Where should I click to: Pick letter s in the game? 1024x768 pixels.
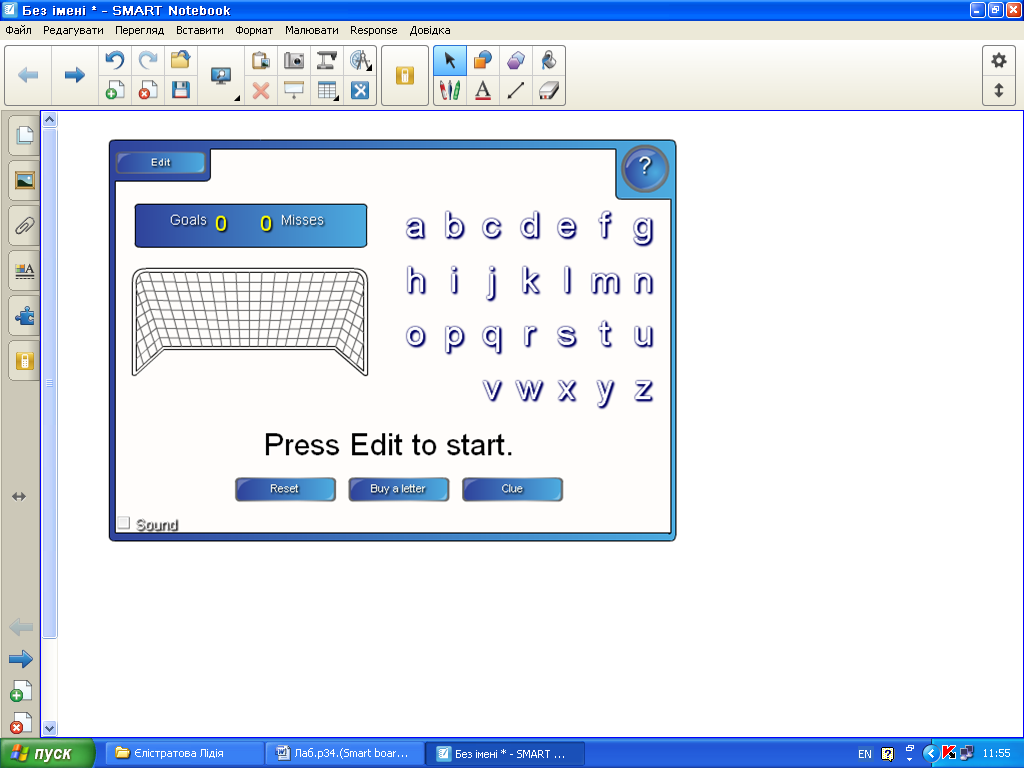pyautogui.click(x=567, y=336)
